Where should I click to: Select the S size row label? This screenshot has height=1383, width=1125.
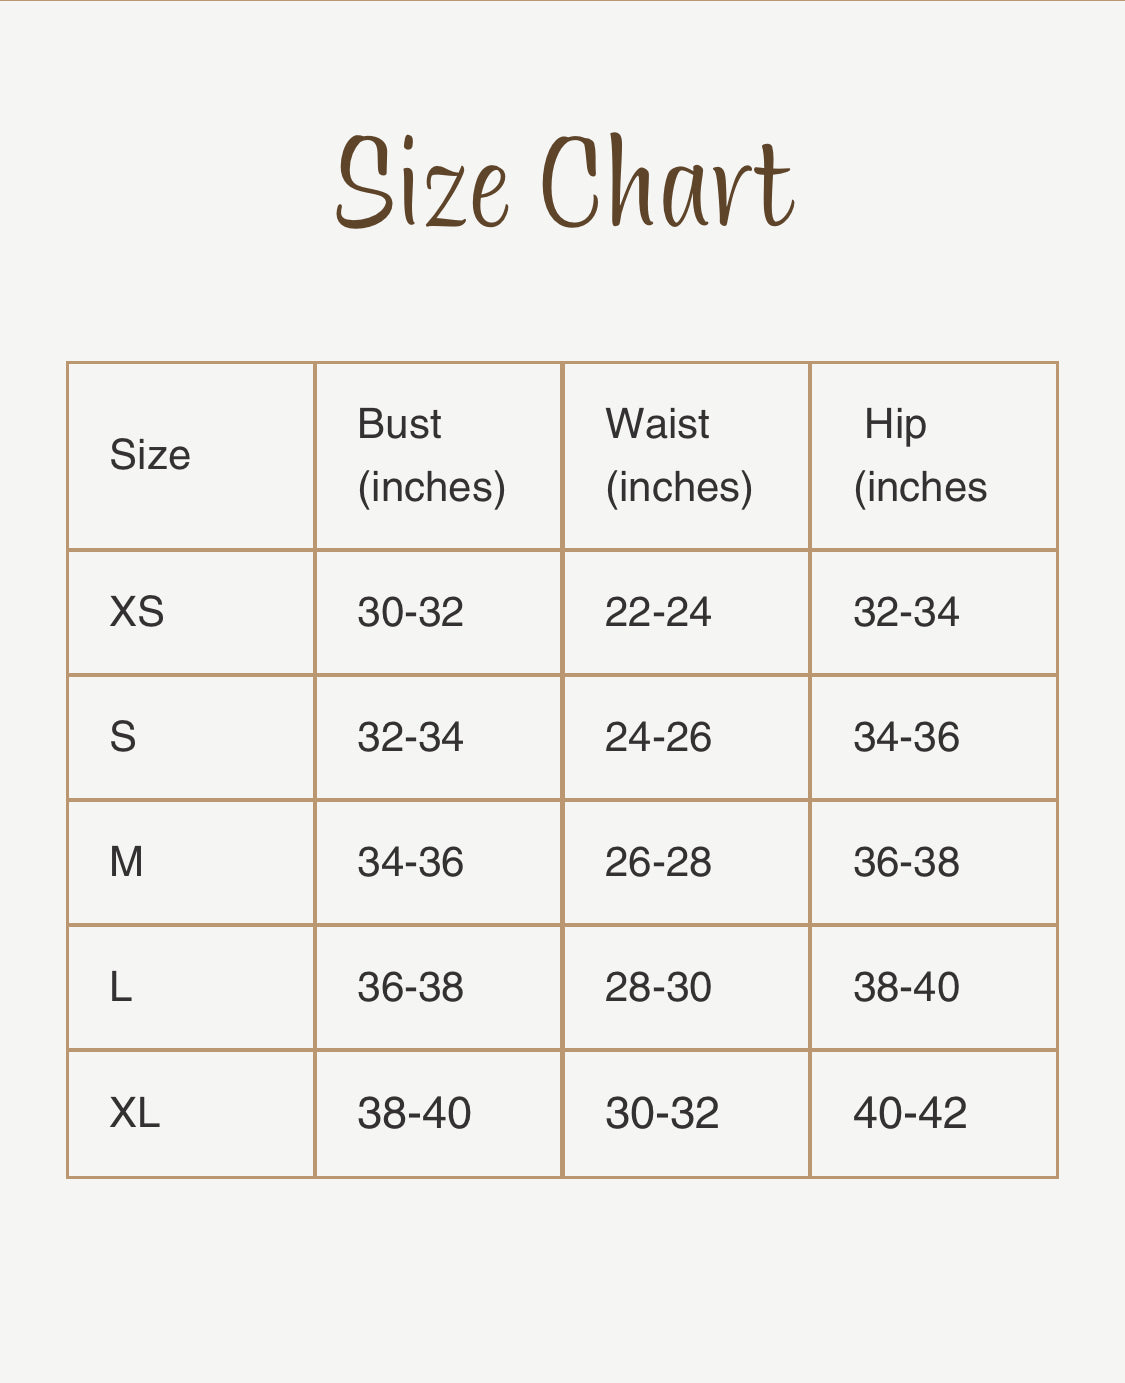[123, 737]
